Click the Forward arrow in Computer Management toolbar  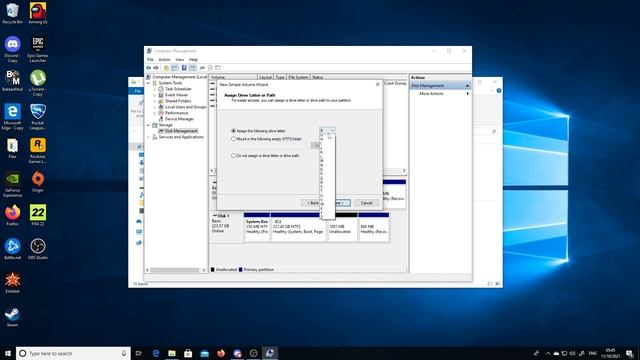point(156,68)
